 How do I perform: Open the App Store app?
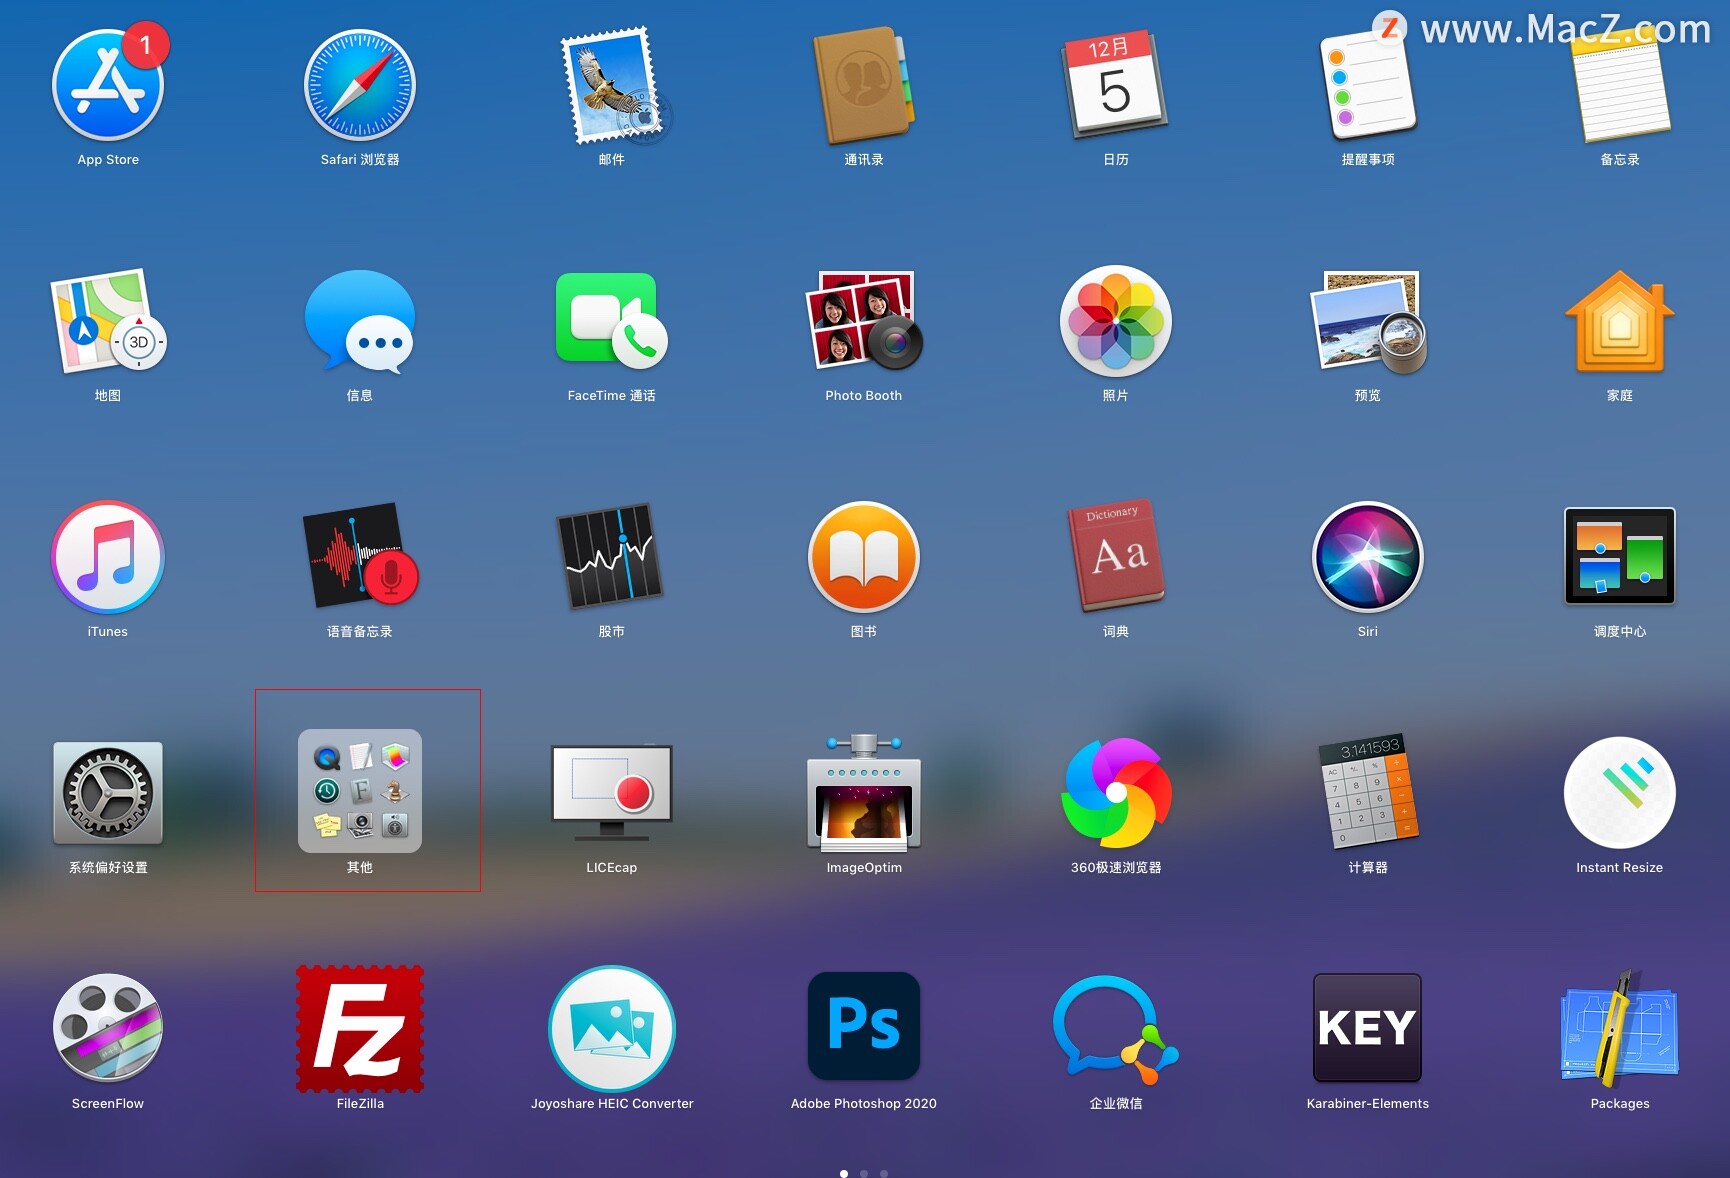pos(108,85)
